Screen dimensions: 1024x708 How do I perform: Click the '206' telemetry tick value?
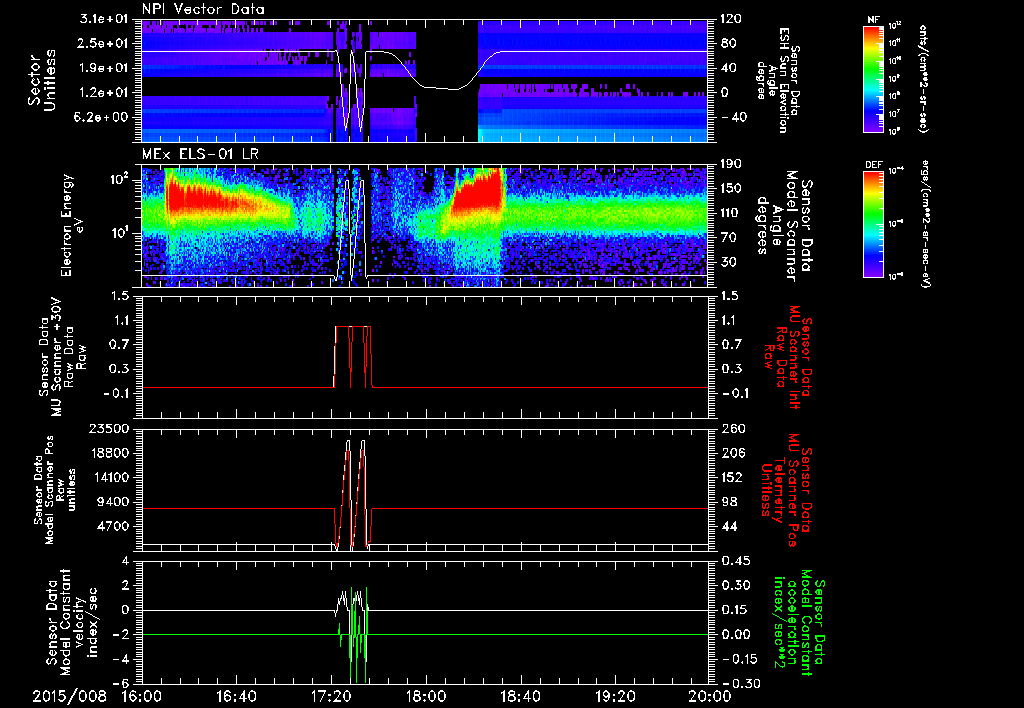pyautogui.click(x=732, y=453)
